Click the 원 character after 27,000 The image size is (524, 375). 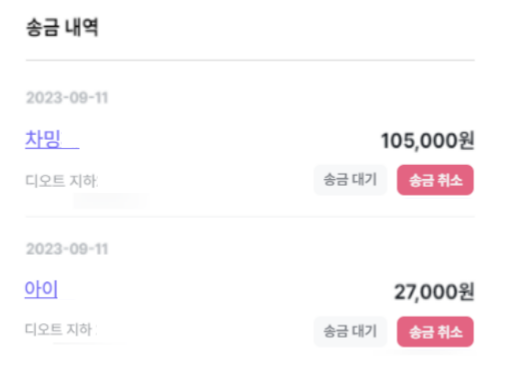pos(467,291)
